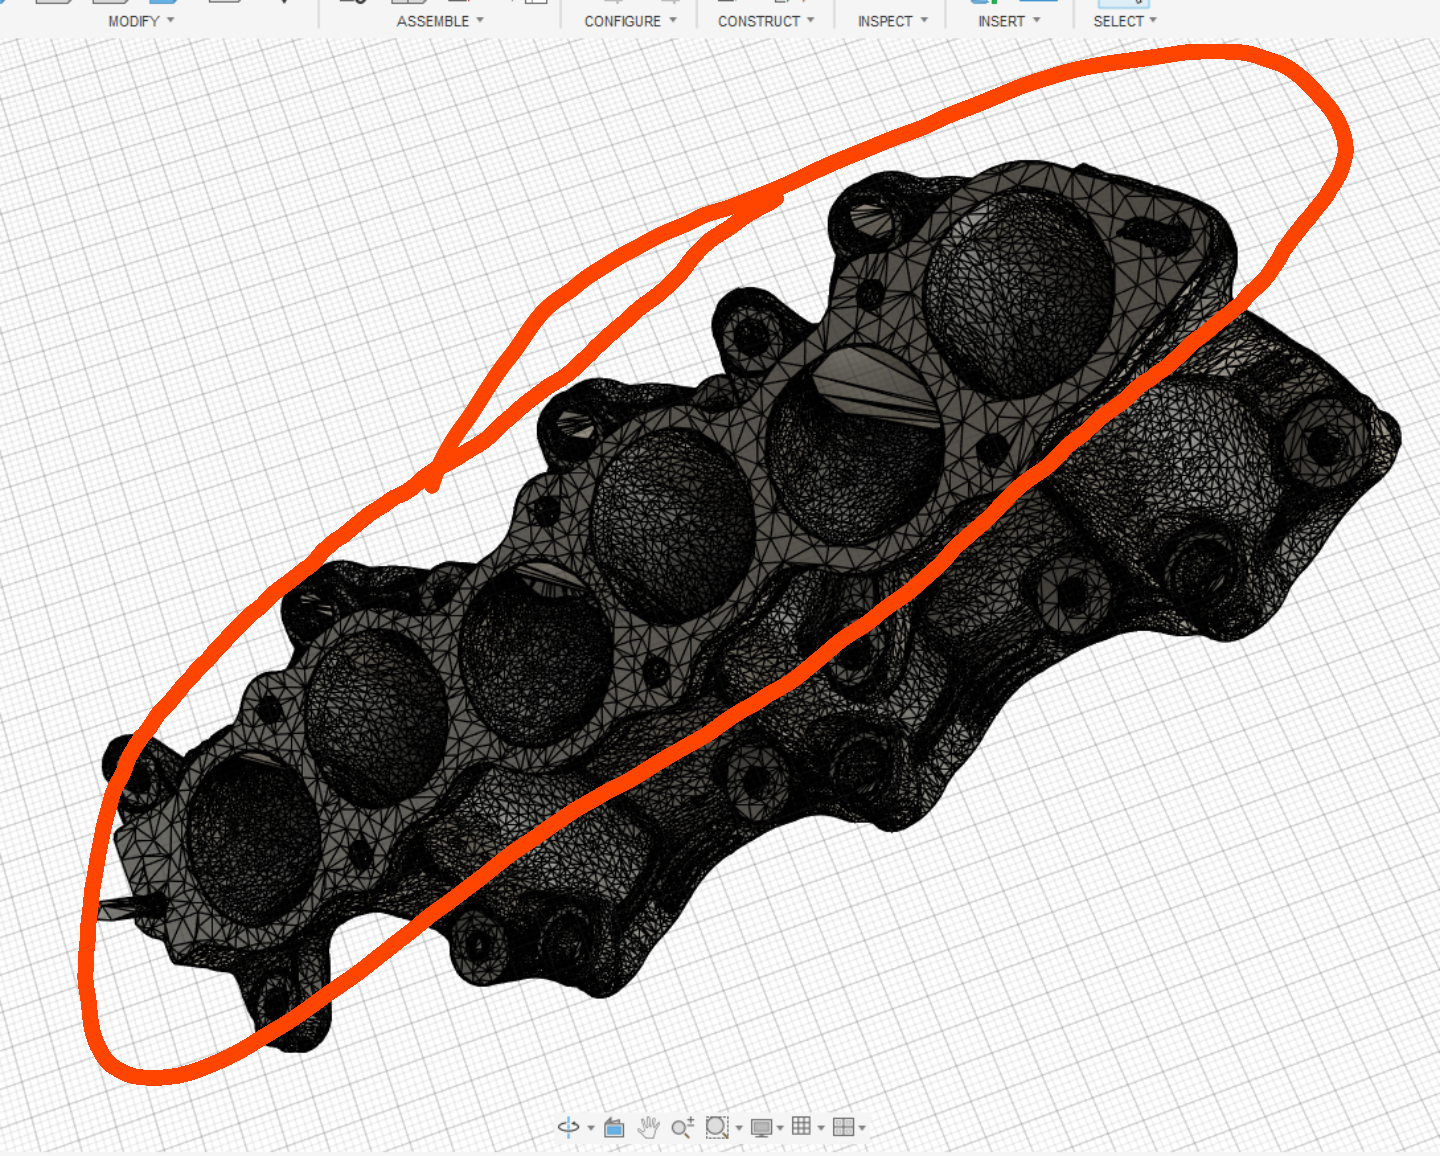Open the SELECT menu
The height and width of the screenshot is (1156, 1440).
(x=1125, y=21)
